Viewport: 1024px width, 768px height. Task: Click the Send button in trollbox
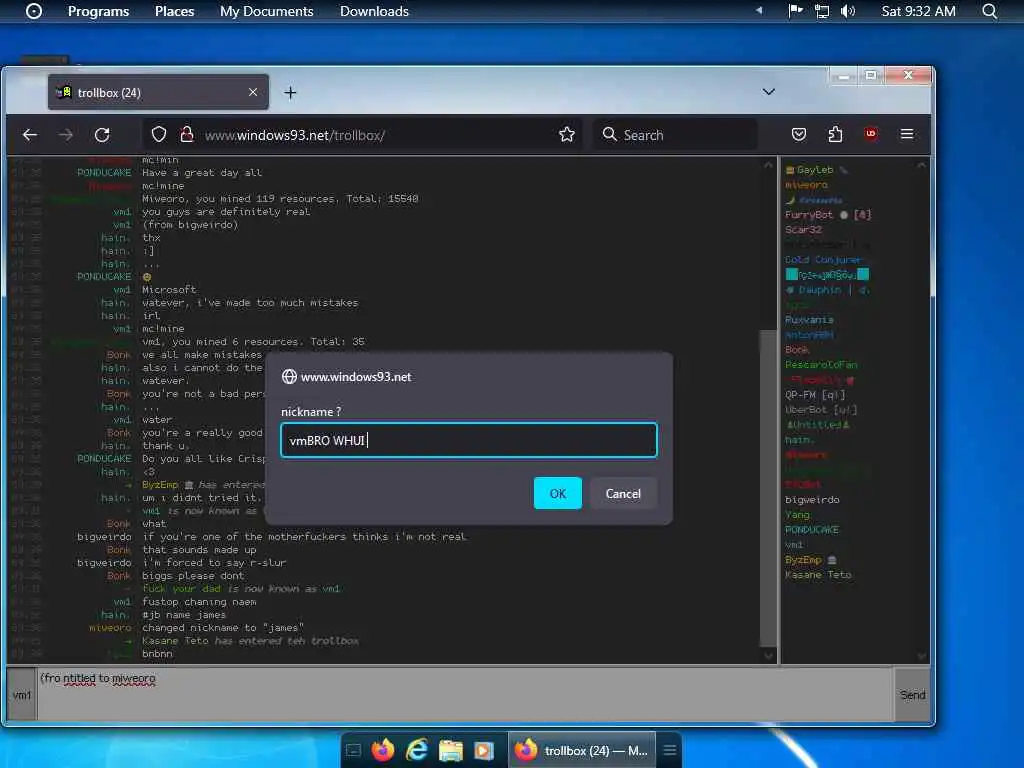click(x=912, y=694)
